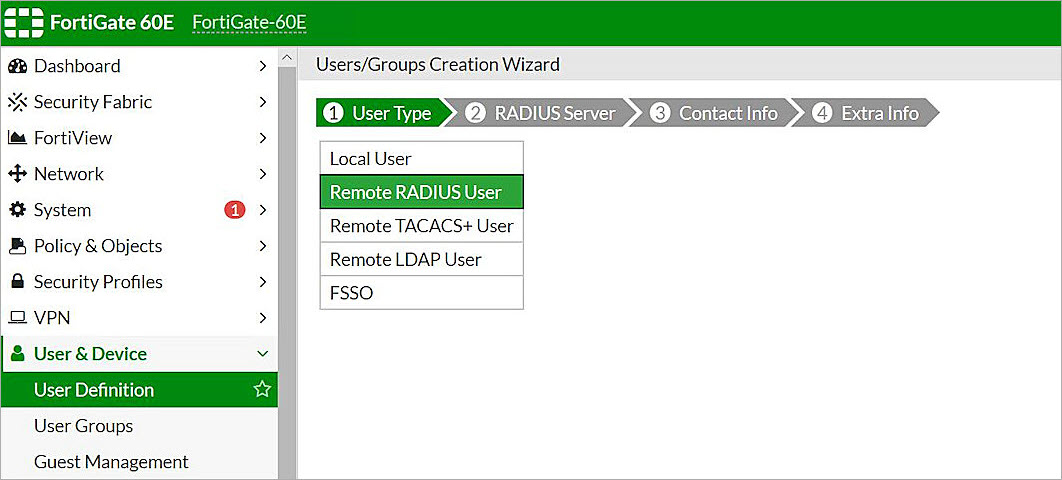
Task: Collapse the User & Device section chevron
Action: click(x=263, y=353)
